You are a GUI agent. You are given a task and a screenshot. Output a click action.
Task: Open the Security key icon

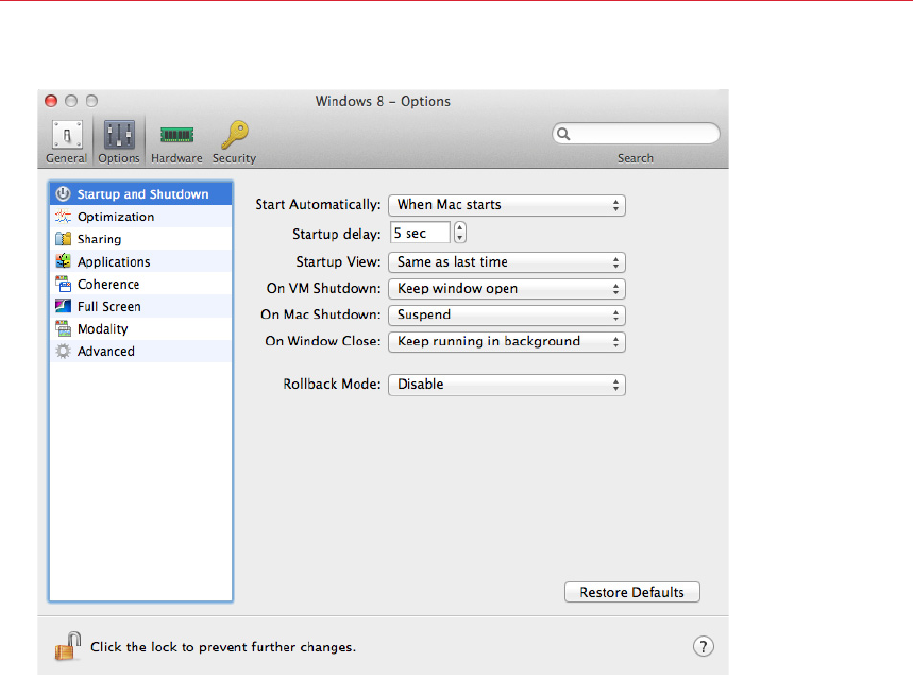235,135
